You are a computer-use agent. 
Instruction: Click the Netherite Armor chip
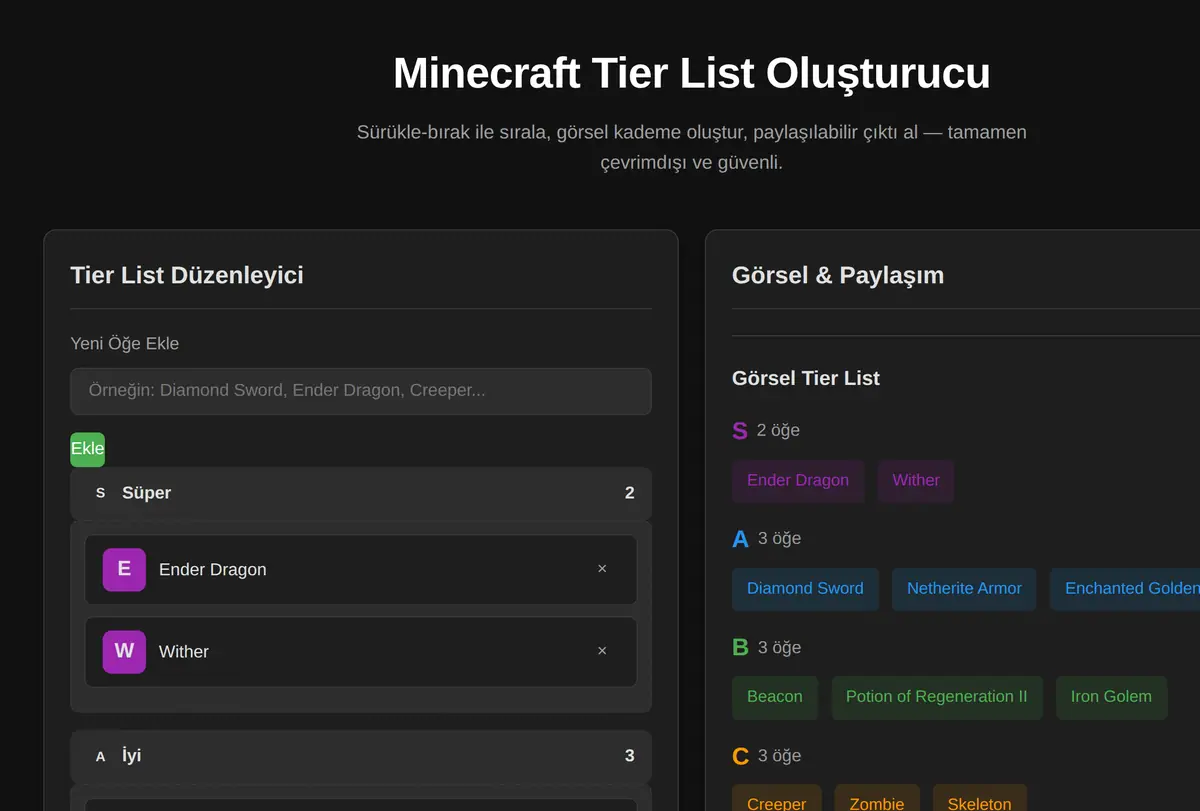click(x=964, y=589)
